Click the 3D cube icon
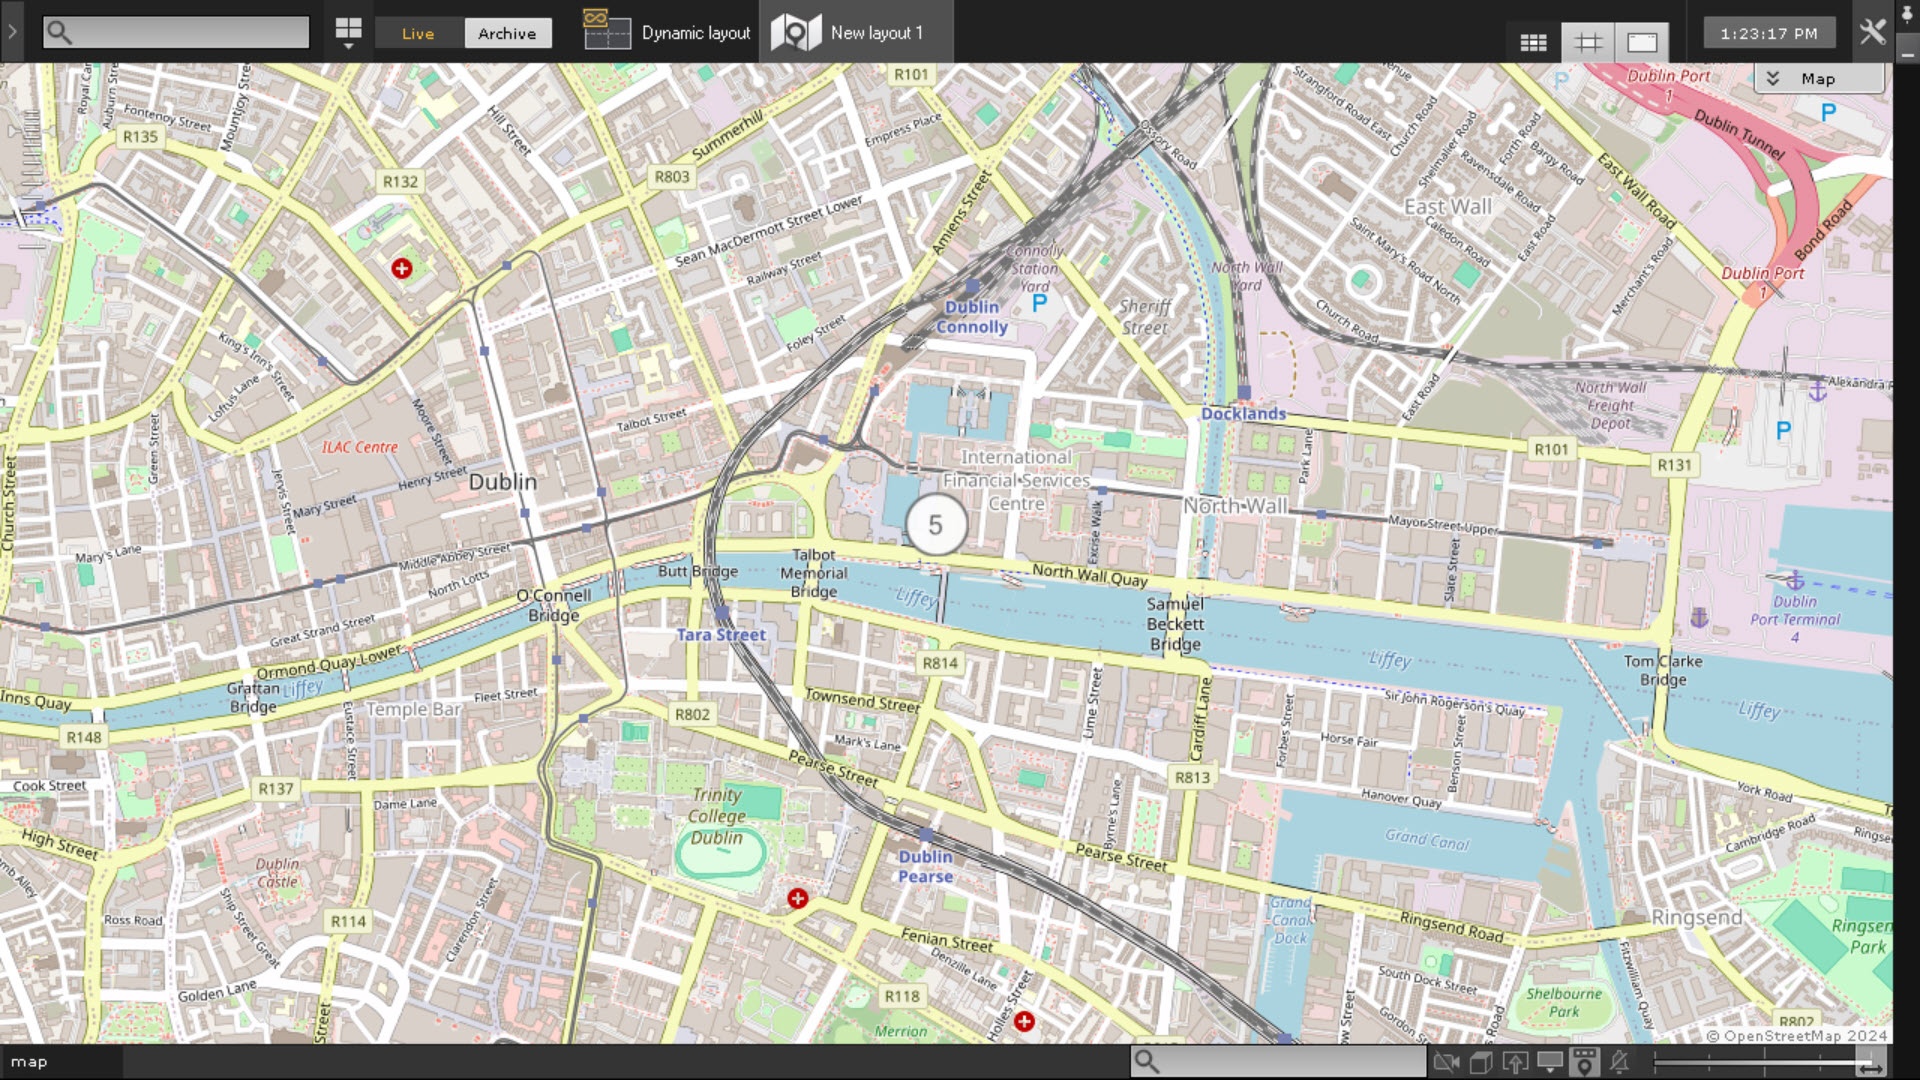1920x1080 pixels. point(1480,1062)
